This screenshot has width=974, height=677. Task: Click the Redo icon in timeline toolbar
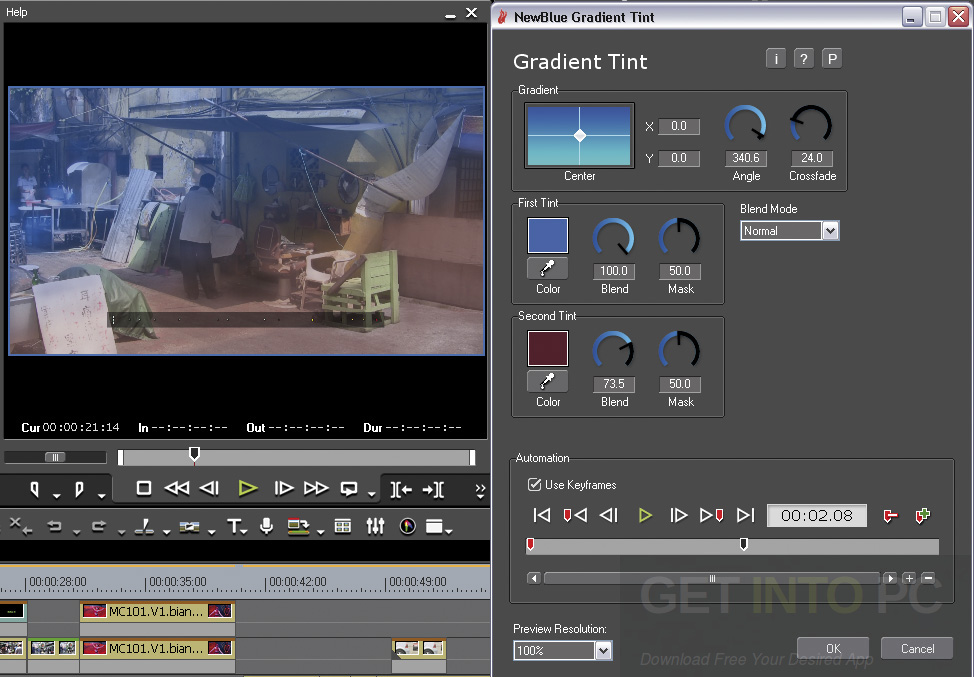(x=99, y=527)
